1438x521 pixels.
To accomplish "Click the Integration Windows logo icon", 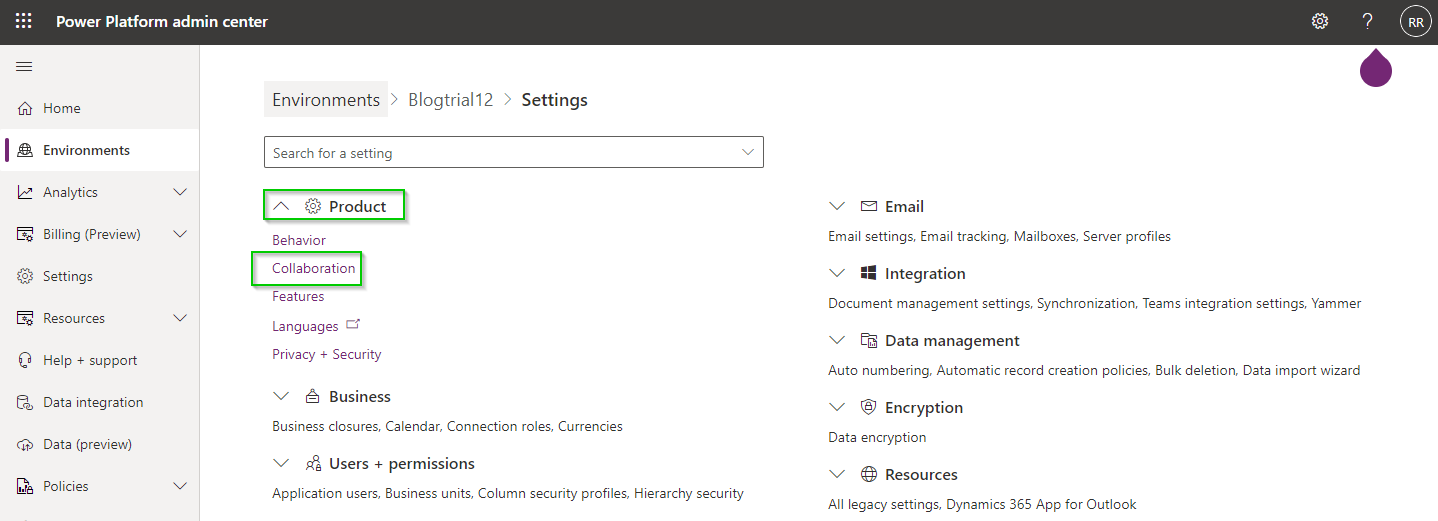I will [x=869, y=273].
